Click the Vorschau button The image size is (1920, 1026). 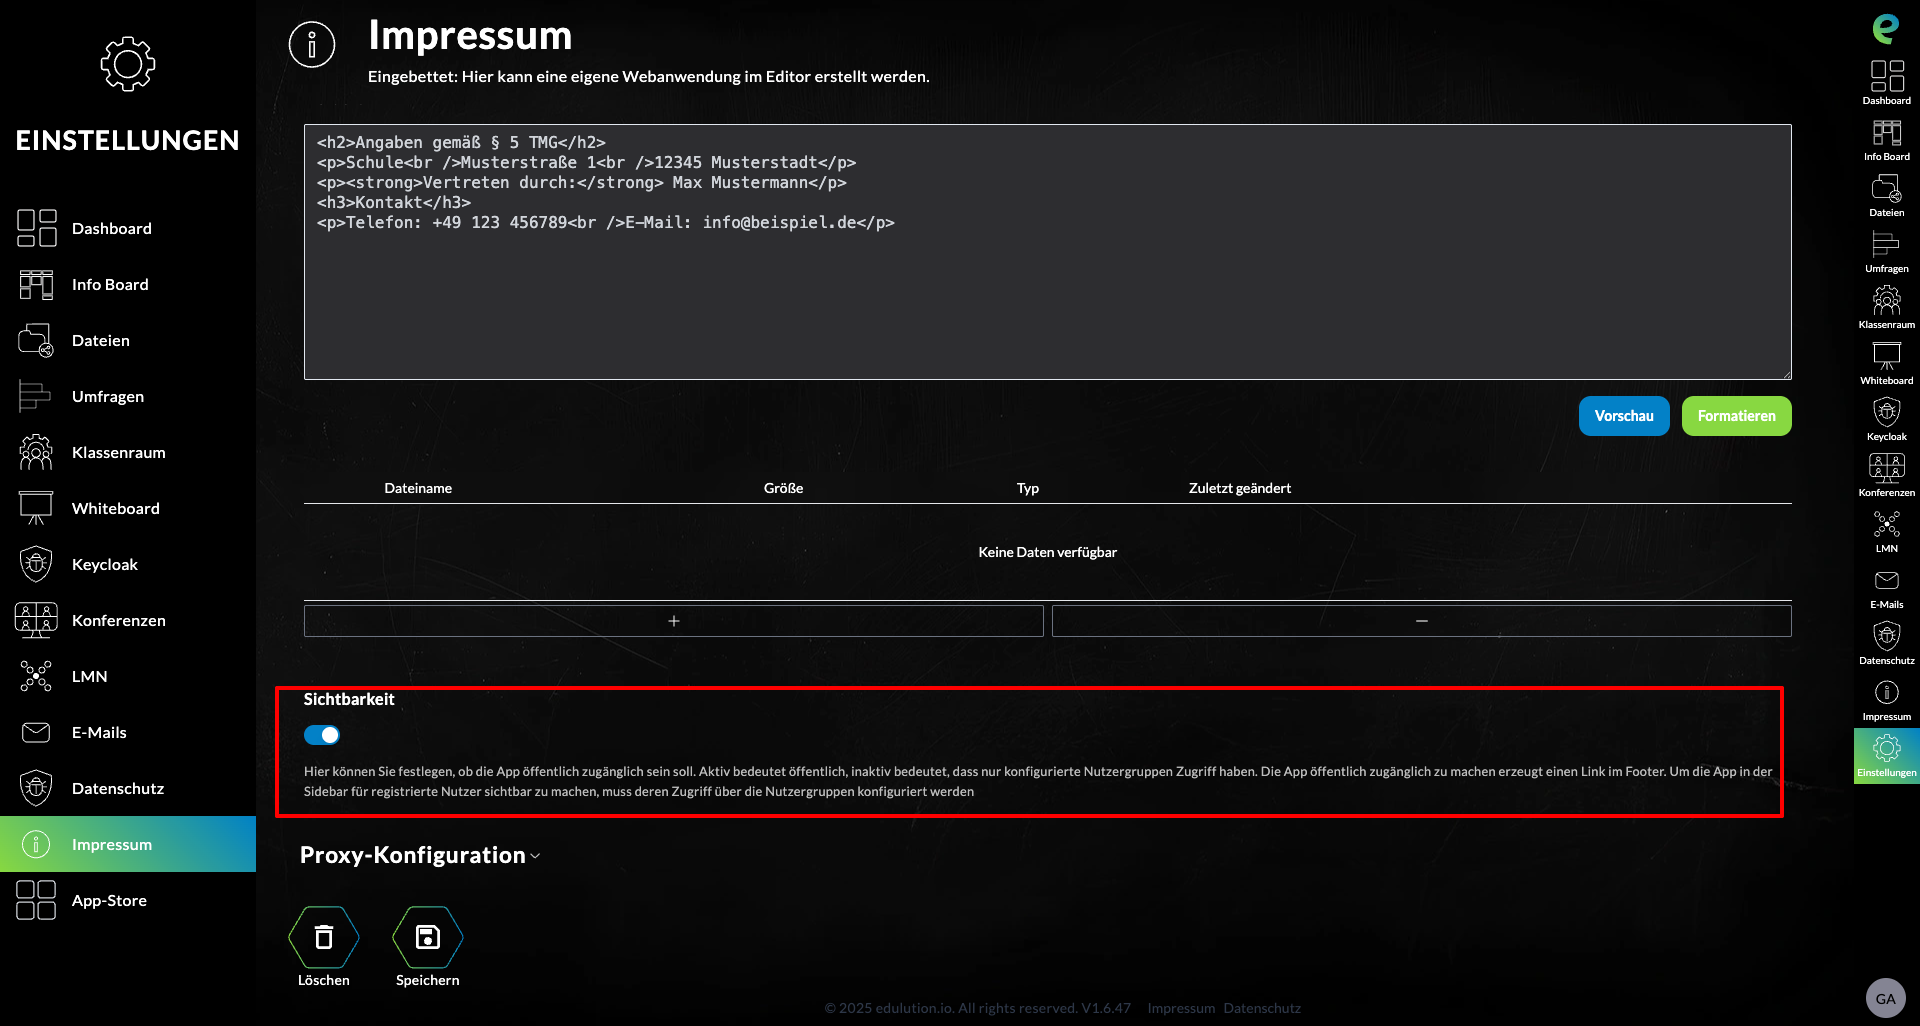pos(1623,416)
